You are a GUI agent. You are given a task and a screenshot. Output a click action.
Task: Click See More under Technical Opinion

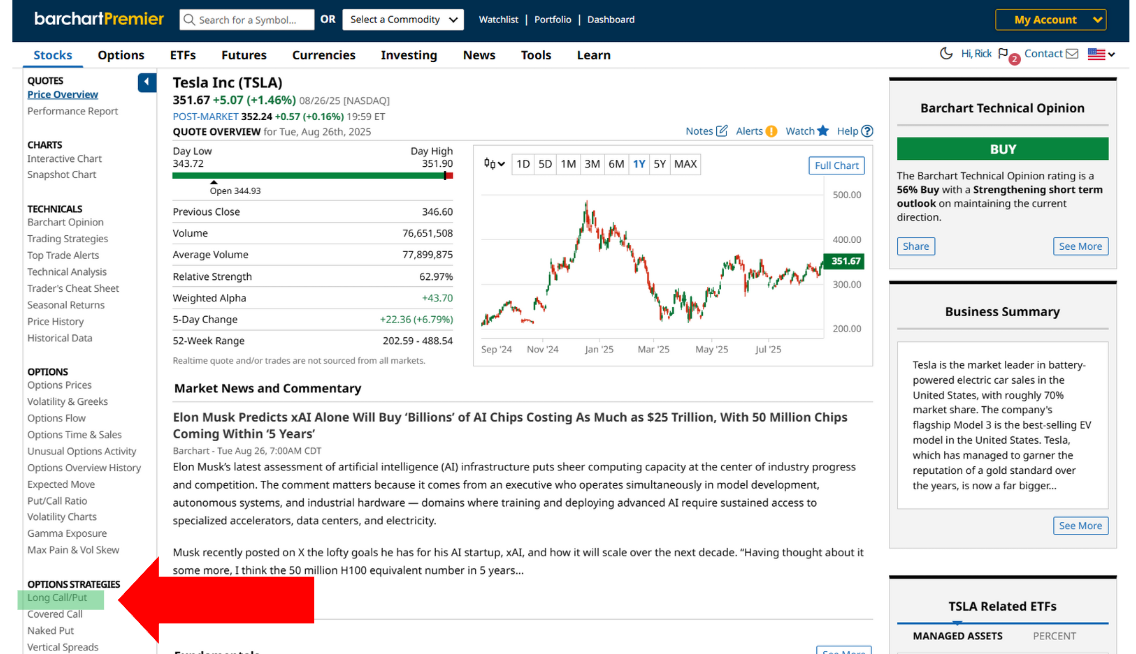tap(1080, 246)
